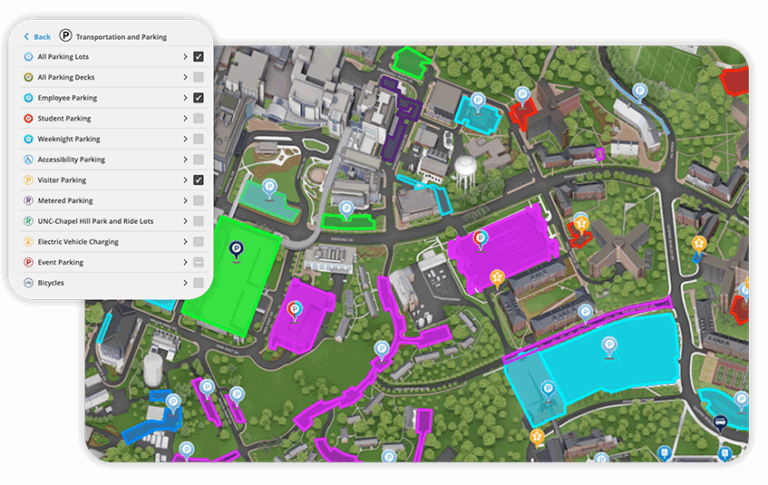Enable the Accessibility Parking checkbox
The width and height of the screenshot is (768, 485).
tap(198, 159)
